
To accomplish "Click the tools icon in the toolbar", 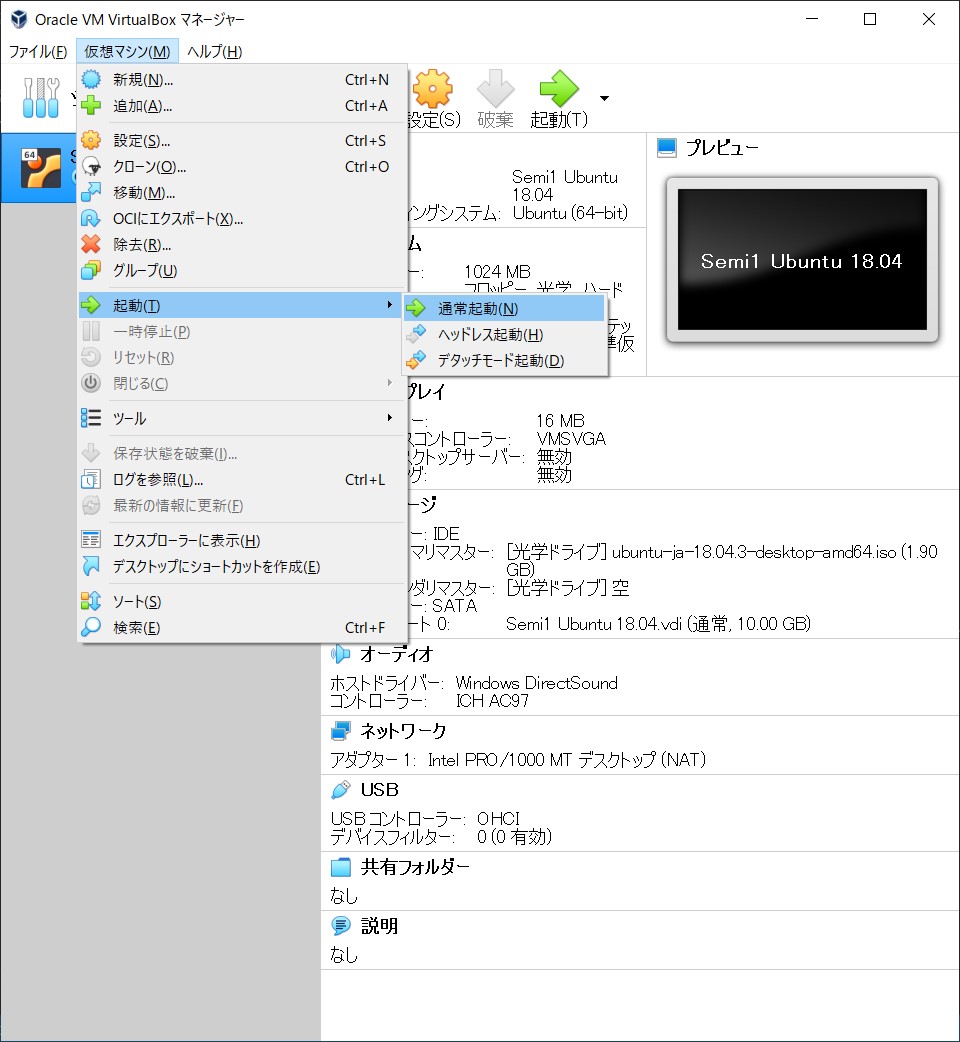I will tap(41, 98).
